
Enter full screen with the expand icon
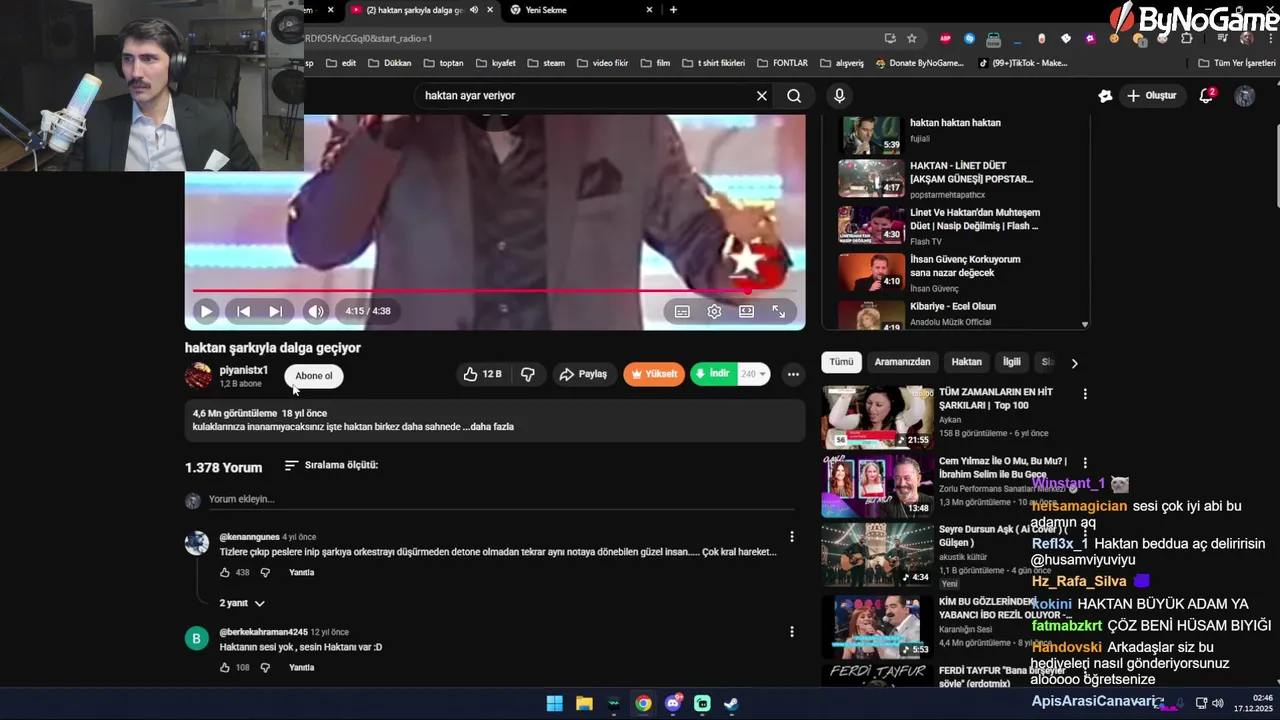click(x=778, y=312)
